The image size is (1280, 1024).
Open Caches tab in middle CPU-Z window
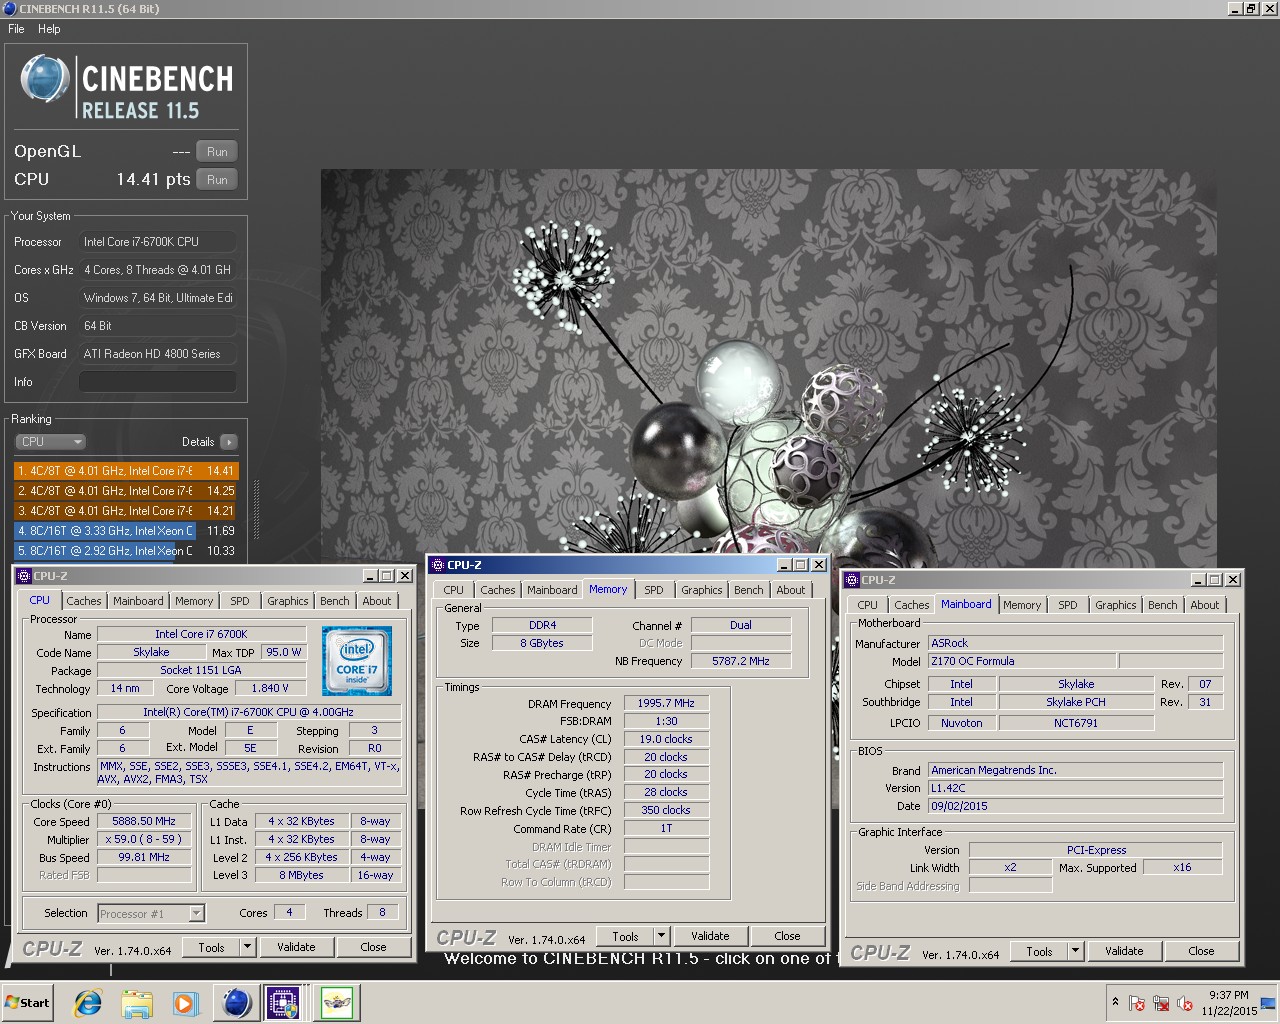click(498, 590)
